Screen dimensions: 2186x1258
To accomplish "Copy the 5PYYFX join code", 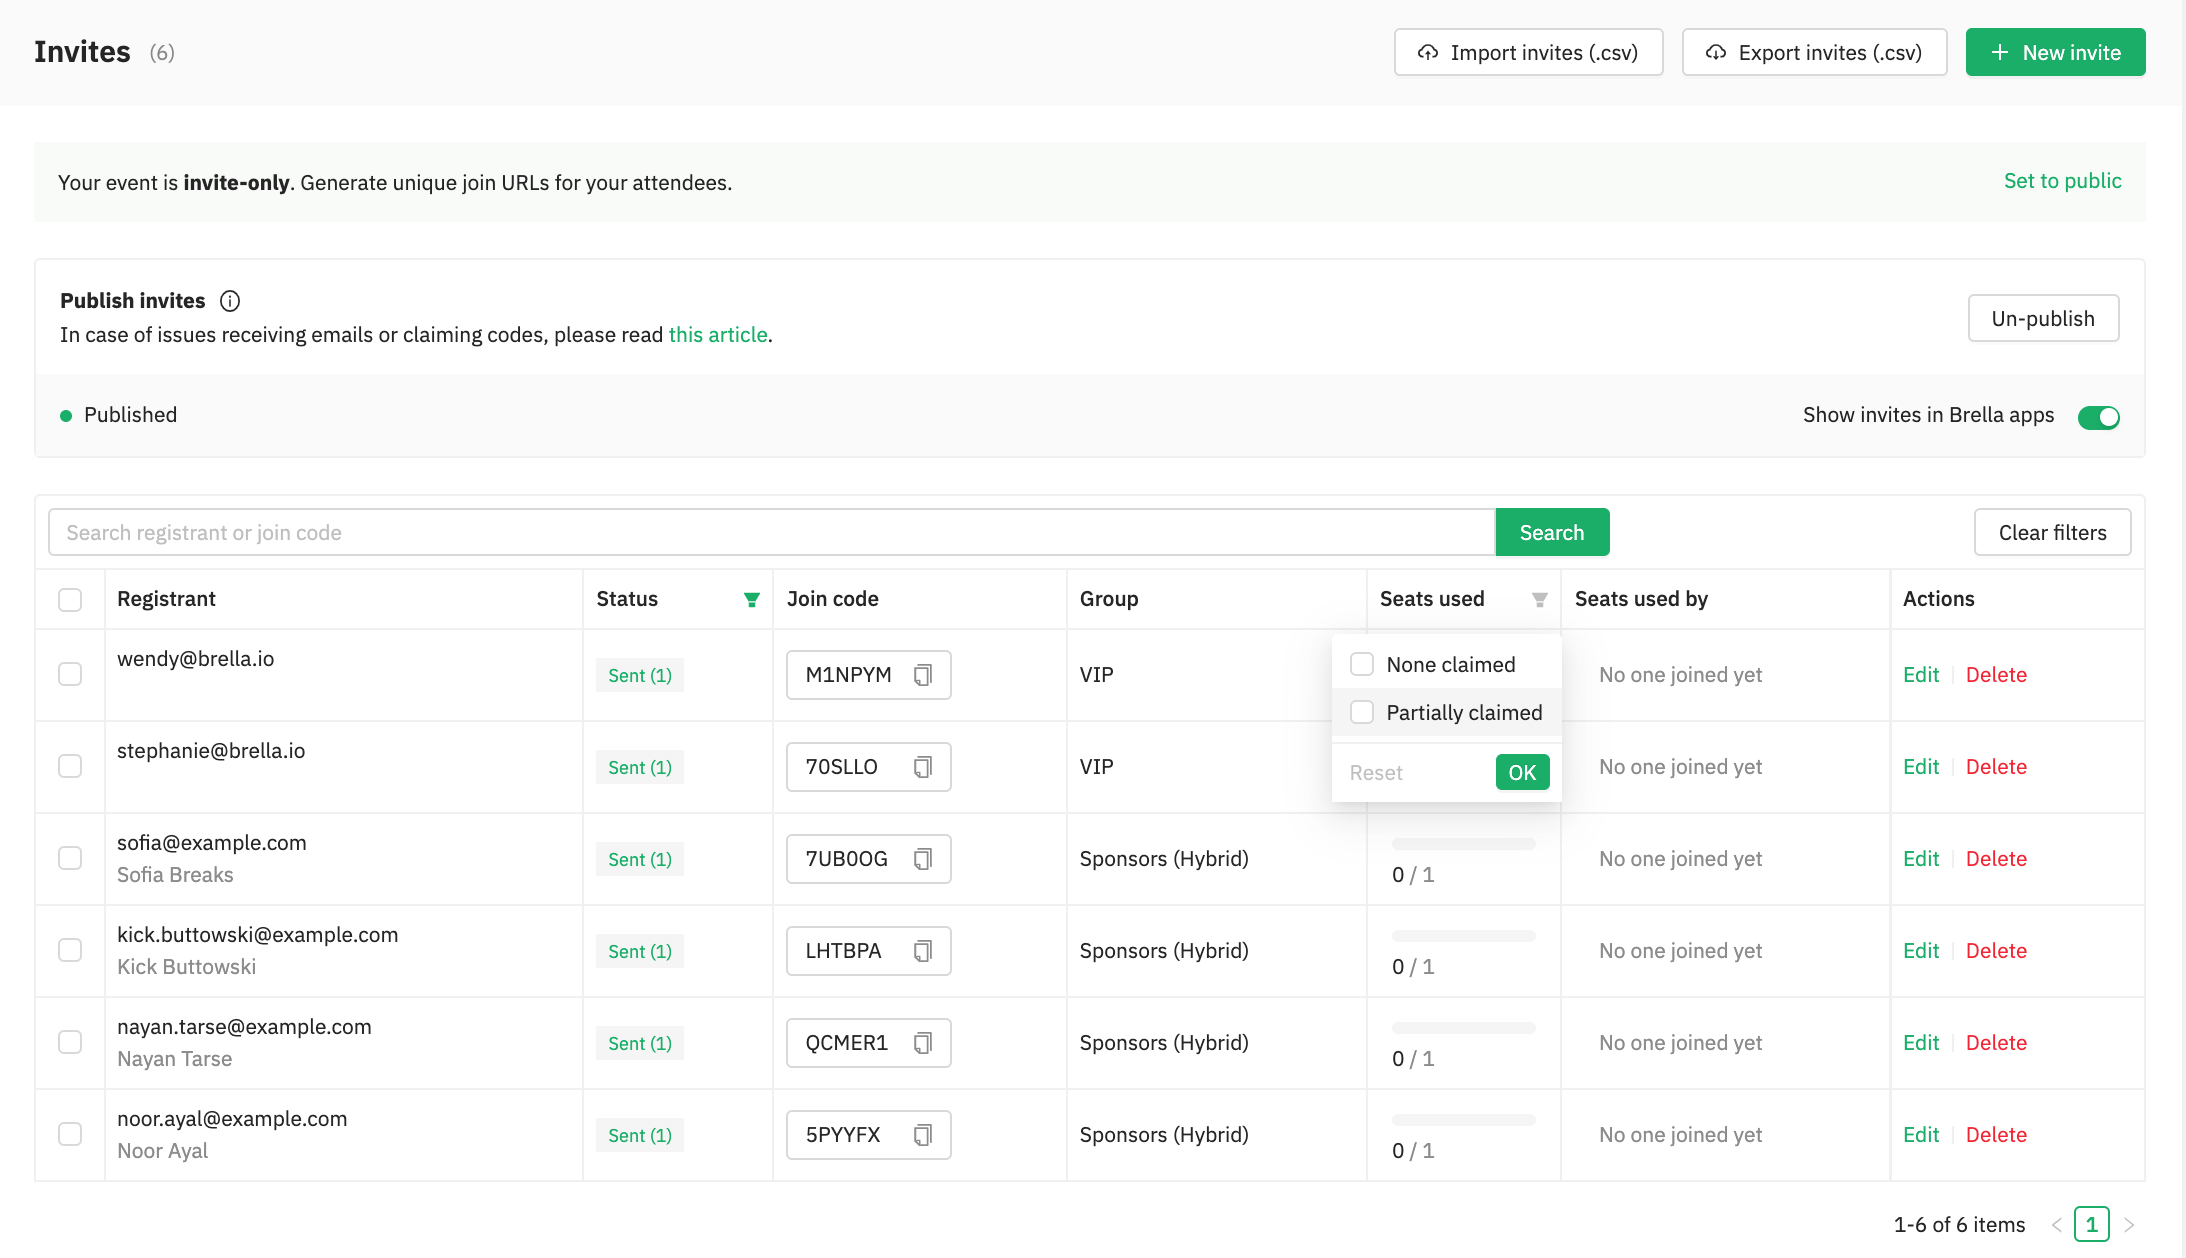I will pyautogui.click(x=923, y=1135).
